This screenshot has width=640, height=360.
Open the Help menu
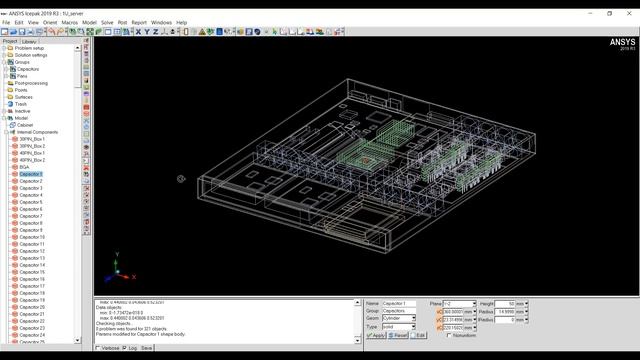pos(182,22)
